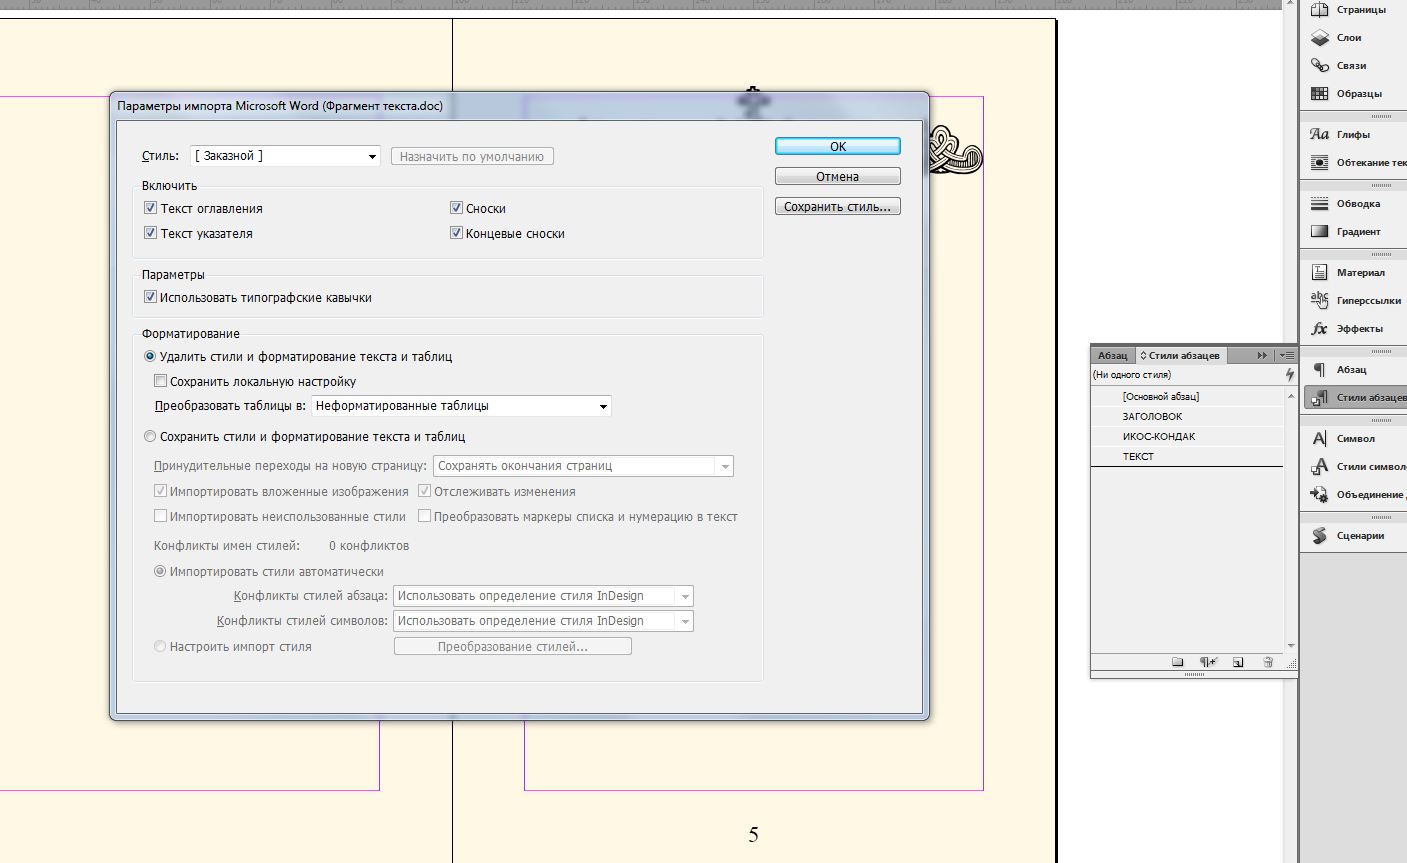The image size is (1407, 863).
Task: Open the Символ panel icon
Action: (x=1319, y=439)
